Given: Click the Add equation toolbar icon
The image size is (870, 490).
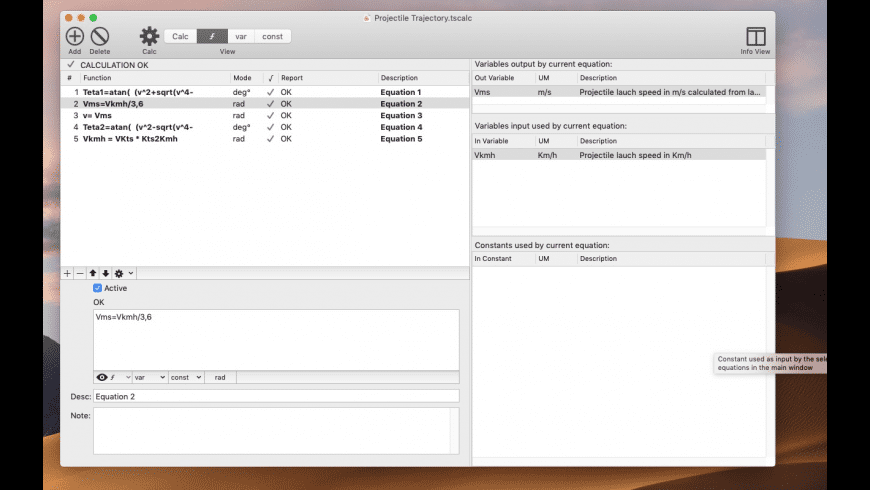Looking at the screenshot, I should pos(75,37).
